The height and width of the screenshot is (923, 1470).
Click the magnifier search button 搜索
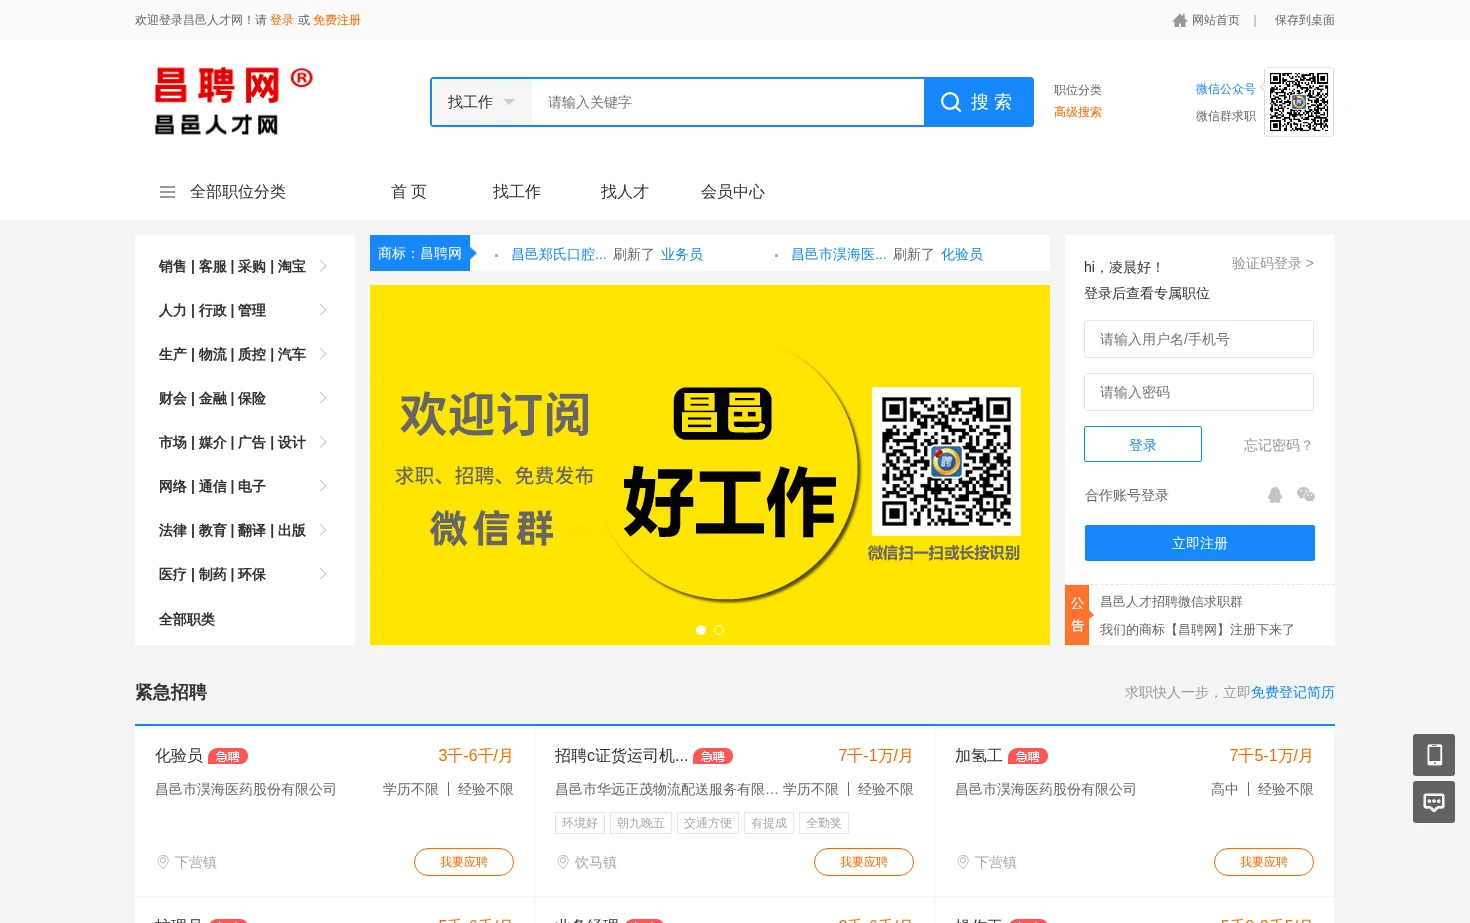[978, 102]
